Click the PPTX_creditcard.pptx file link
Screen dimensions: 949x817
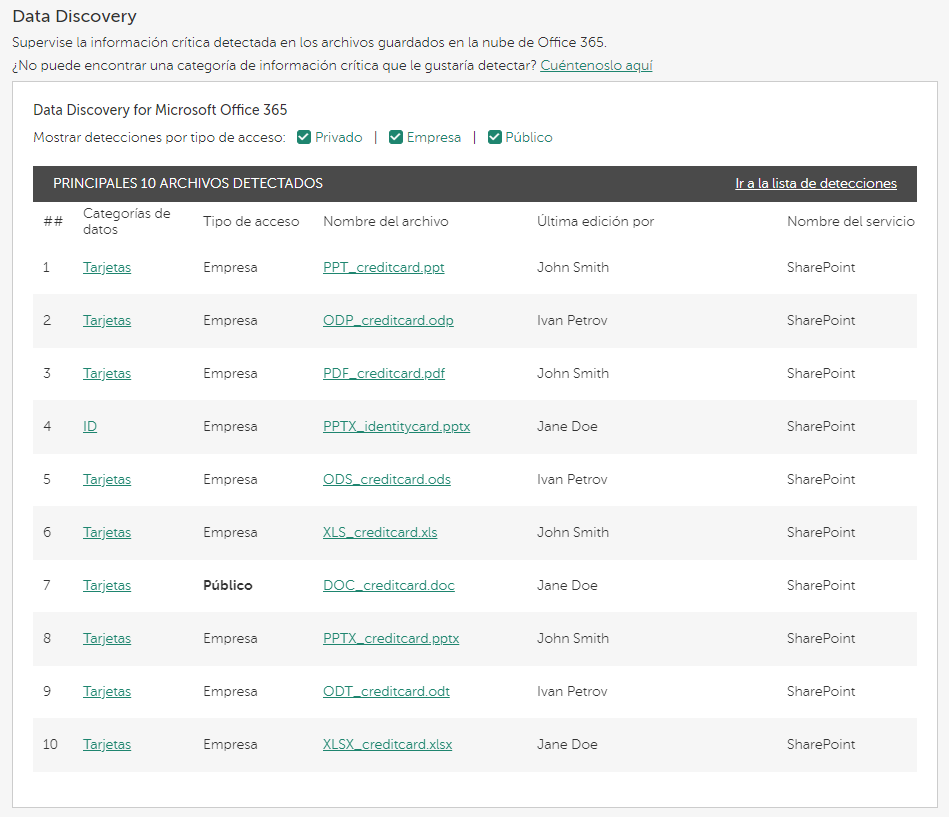[x=391, y=639]
